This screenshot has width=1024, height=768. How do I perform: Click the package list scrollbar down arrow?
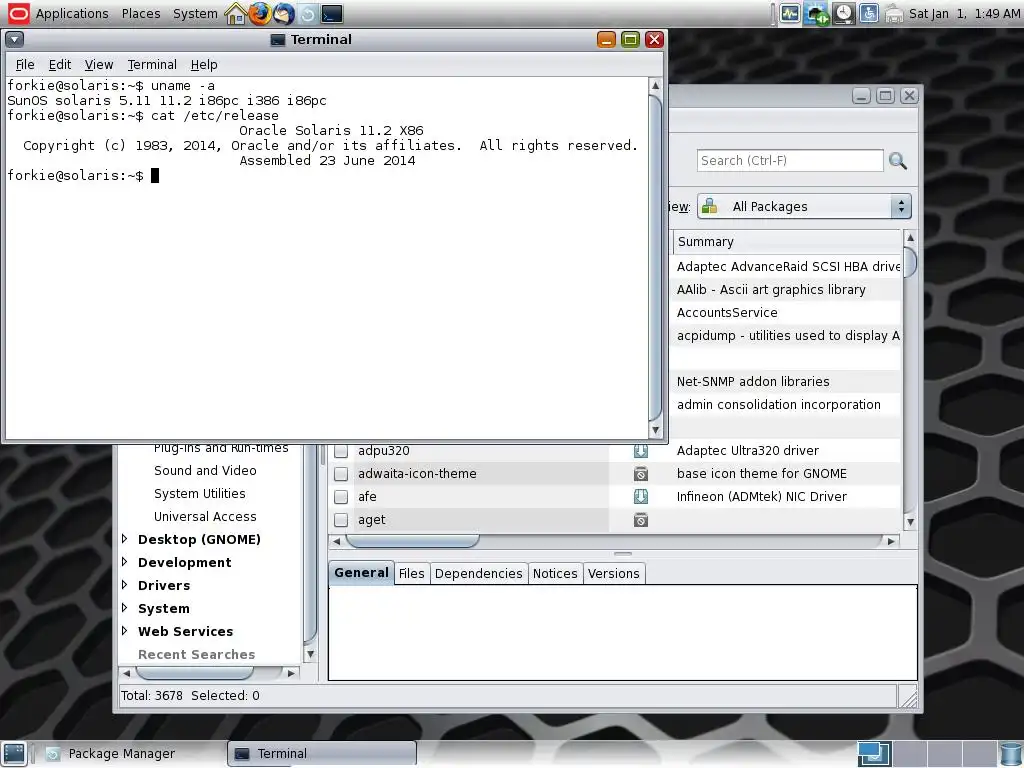[910, 522]
